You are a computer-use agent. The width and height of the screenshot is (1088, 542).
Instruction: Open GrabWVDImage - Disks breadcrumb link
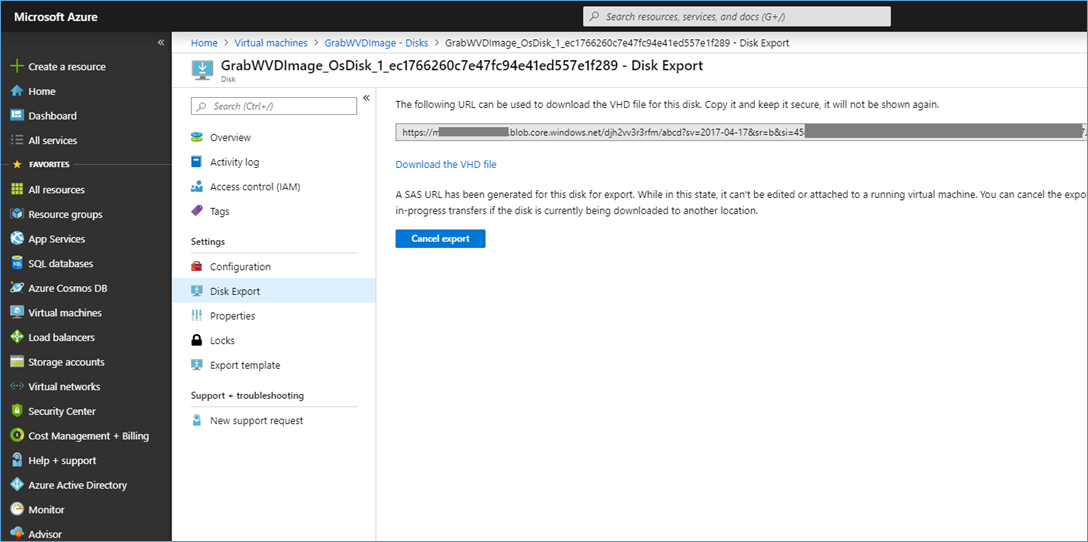376,43
